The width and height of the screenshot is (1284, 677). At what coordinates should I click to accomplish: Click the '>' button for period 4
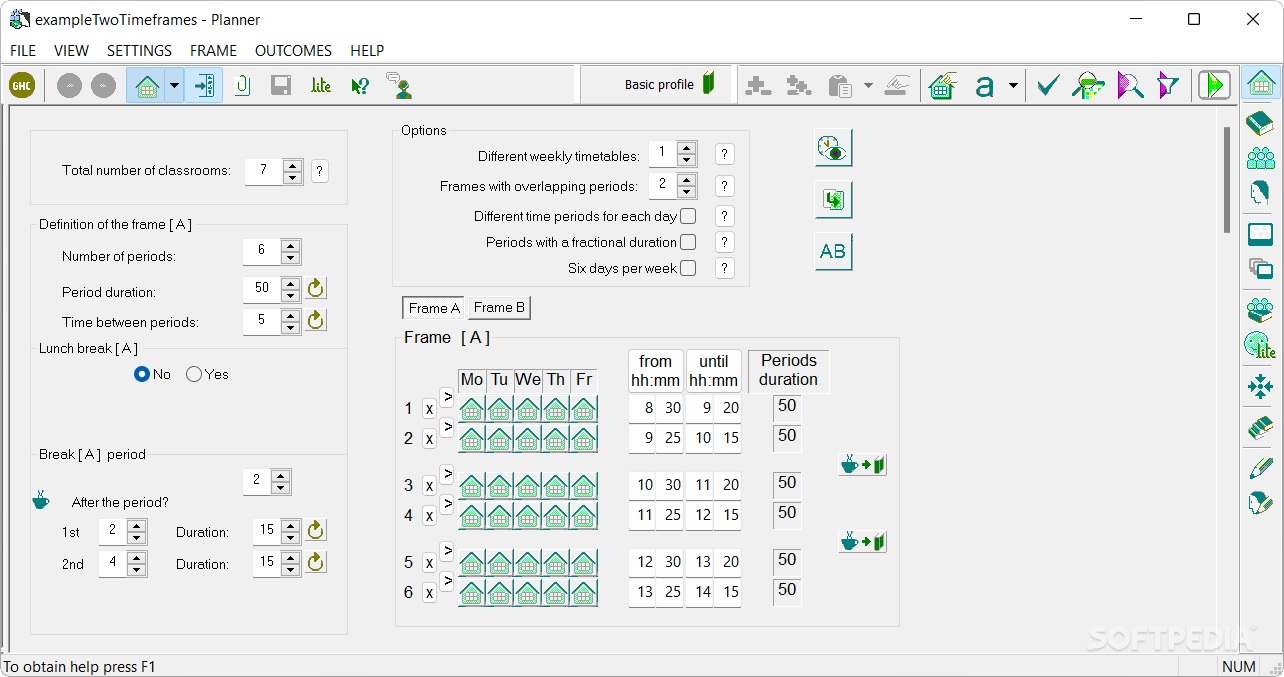[x=447, y=503]
